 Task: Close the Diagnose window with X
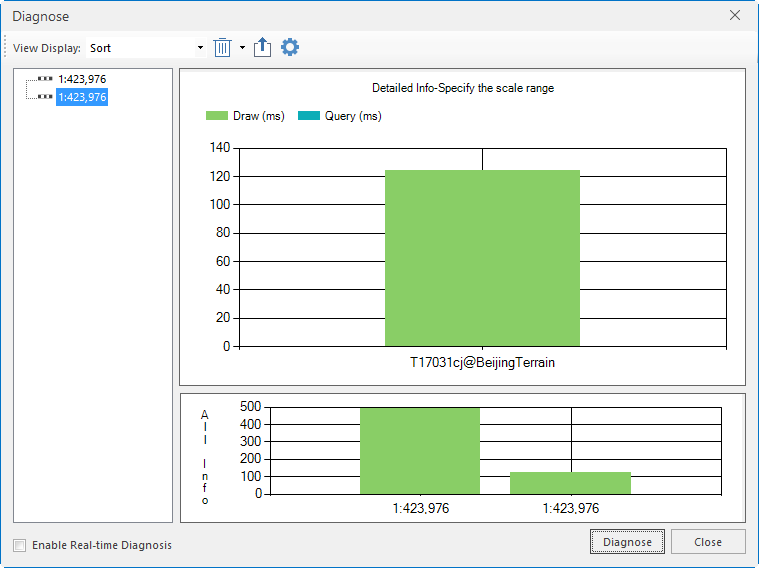(735, 16)
